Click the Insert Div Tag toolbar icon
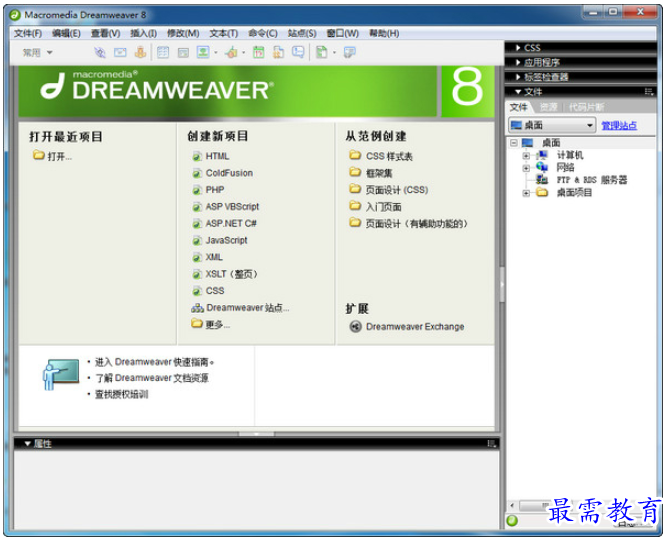Screen dimensions: 670x542 pos(183,53)
